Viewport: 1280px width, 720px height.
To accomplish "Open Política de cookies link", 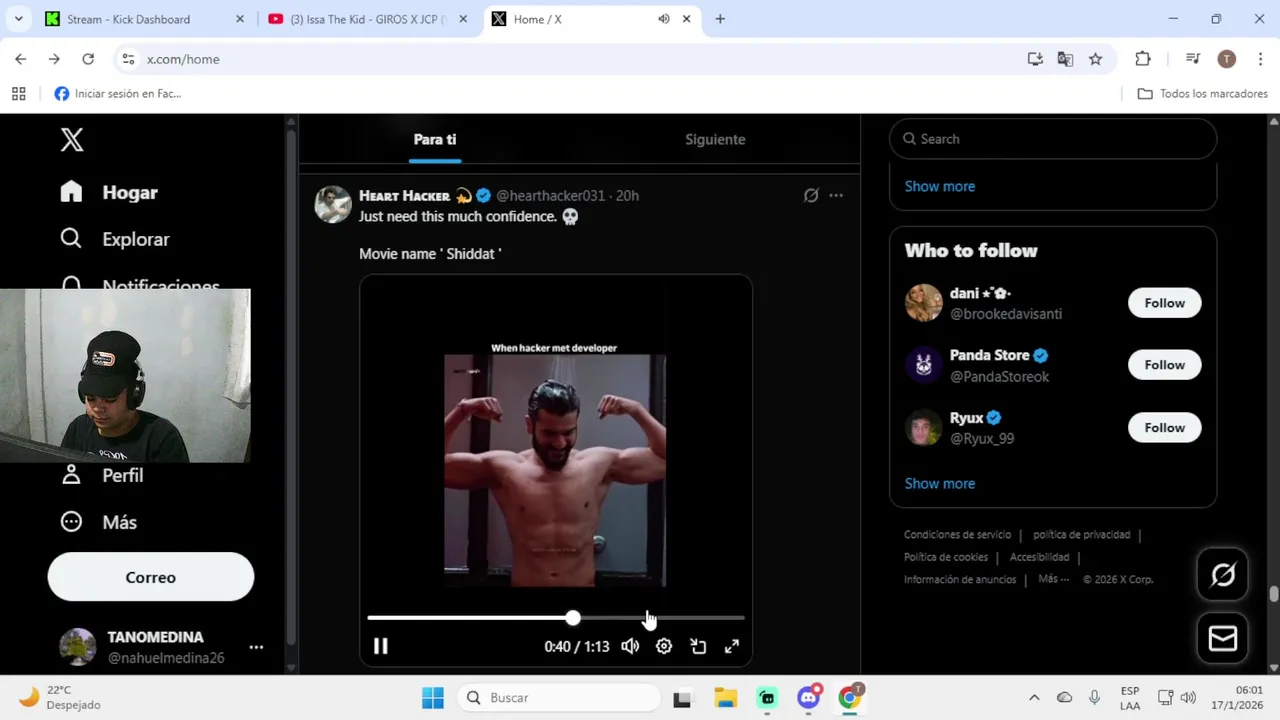I will (x=946, y=557).
